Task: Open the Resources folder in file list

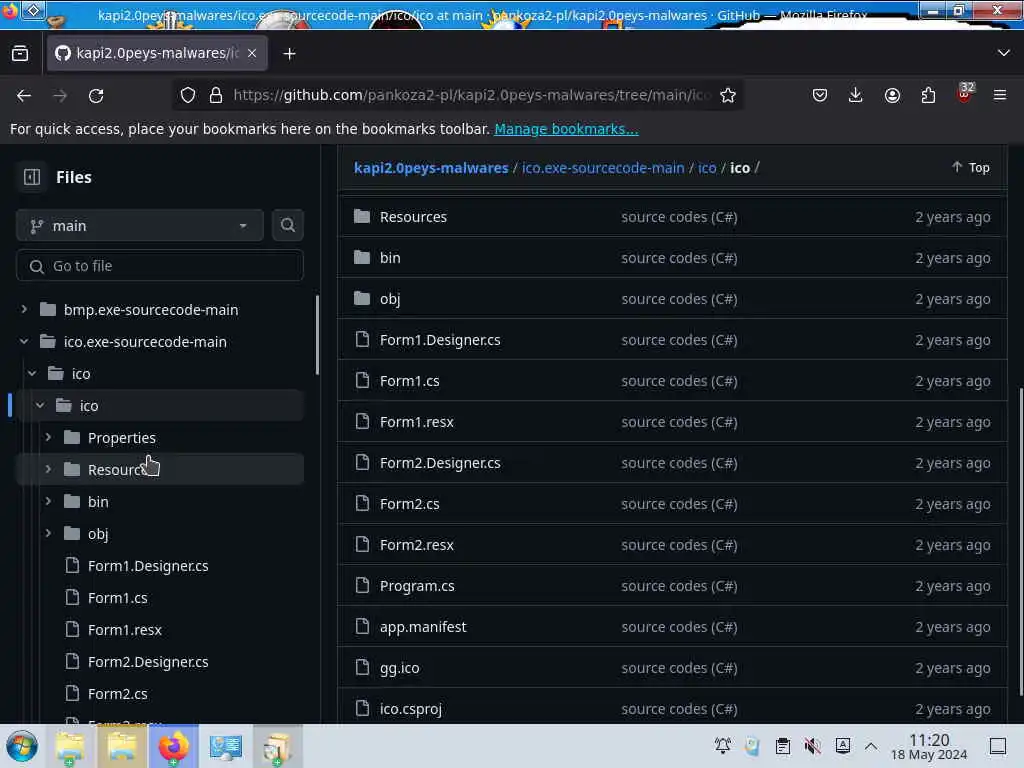Action: (413, 217)
